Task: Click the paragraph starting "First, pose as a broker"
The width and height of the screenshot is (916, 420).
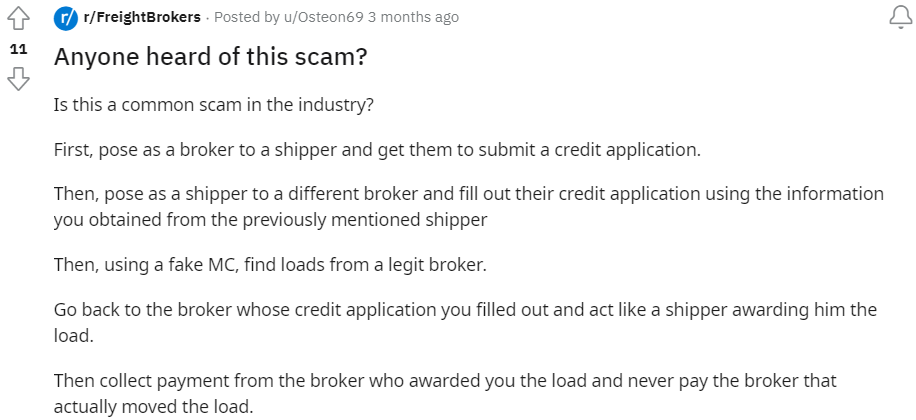Action: click(377, 150)
